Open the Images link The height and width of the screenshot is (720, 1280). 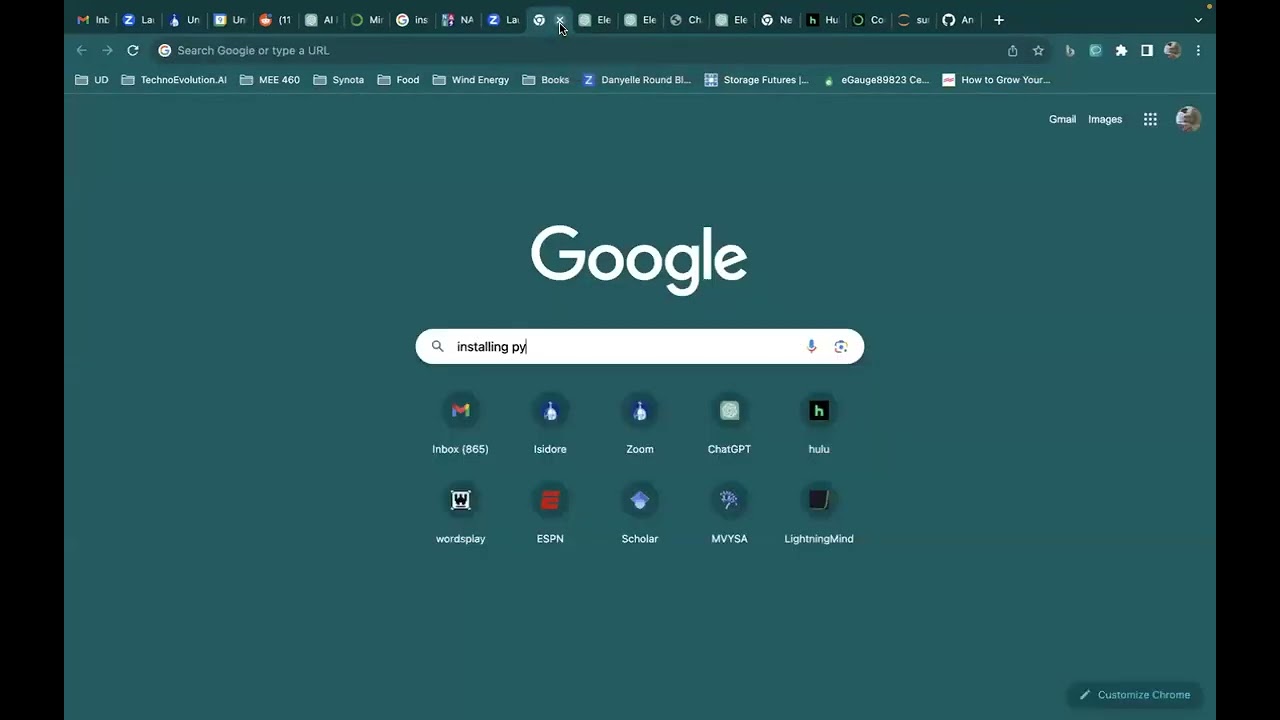pos(1105,119)
